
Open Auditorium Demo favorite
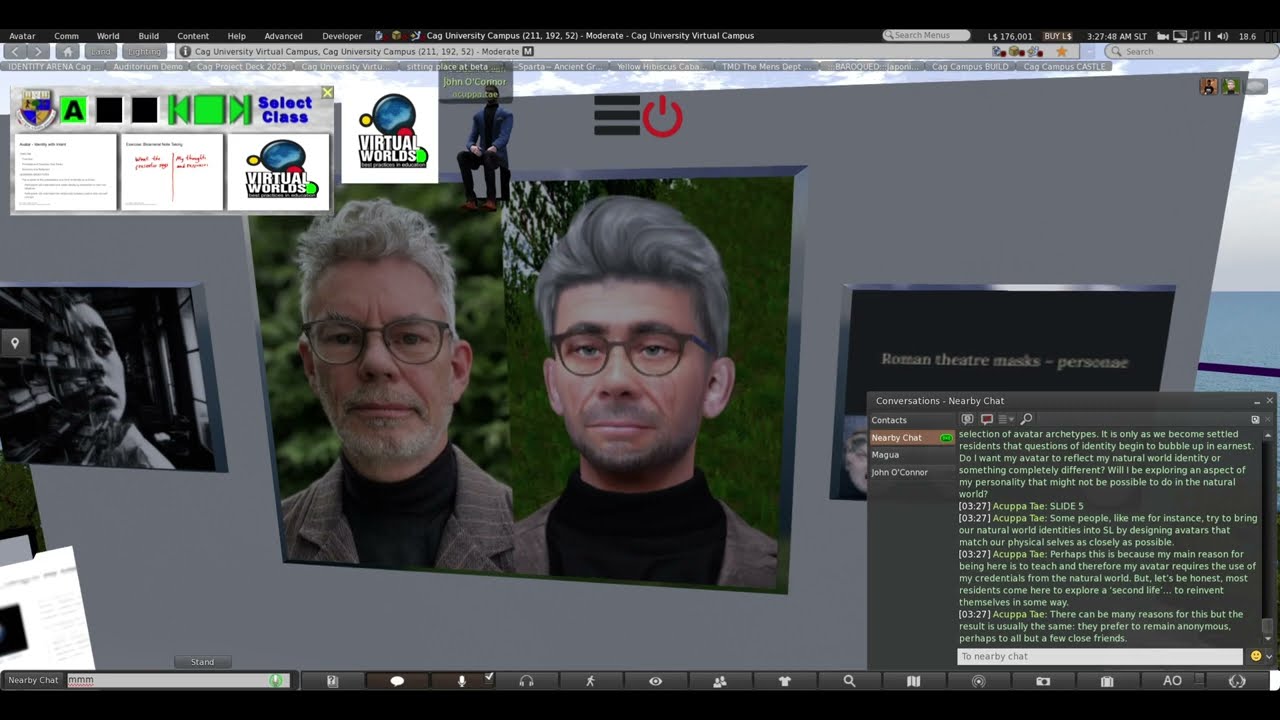(147, 67)
